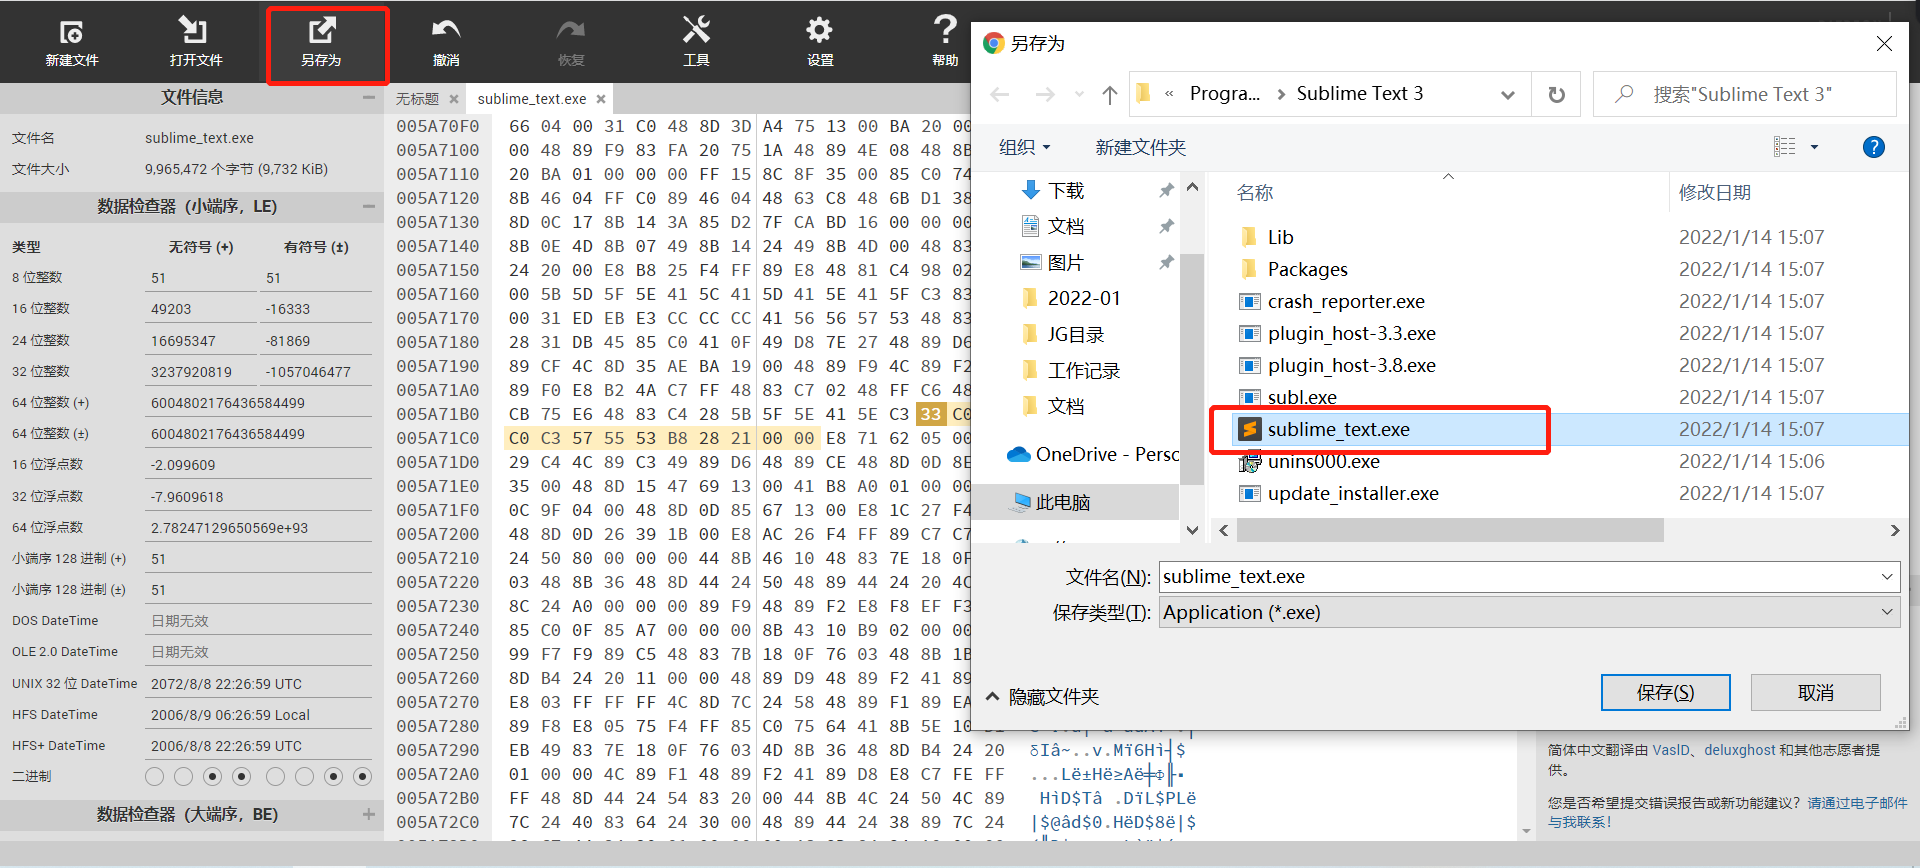Click the Undo (撤消) toolbar icon
Viewport: 1920px width, 868px height.
(x=446, y=43)
